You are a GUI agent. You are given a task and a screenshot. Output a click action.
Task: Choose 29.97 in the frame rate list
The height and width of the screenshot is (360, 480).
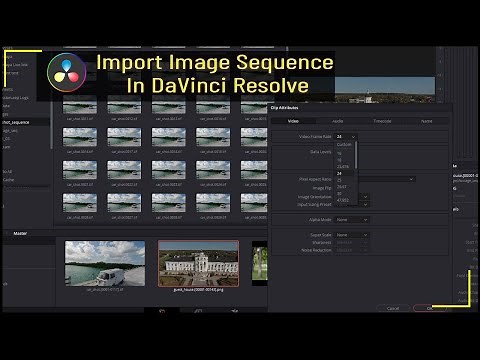pyautogui.click(x=344, y=187)
